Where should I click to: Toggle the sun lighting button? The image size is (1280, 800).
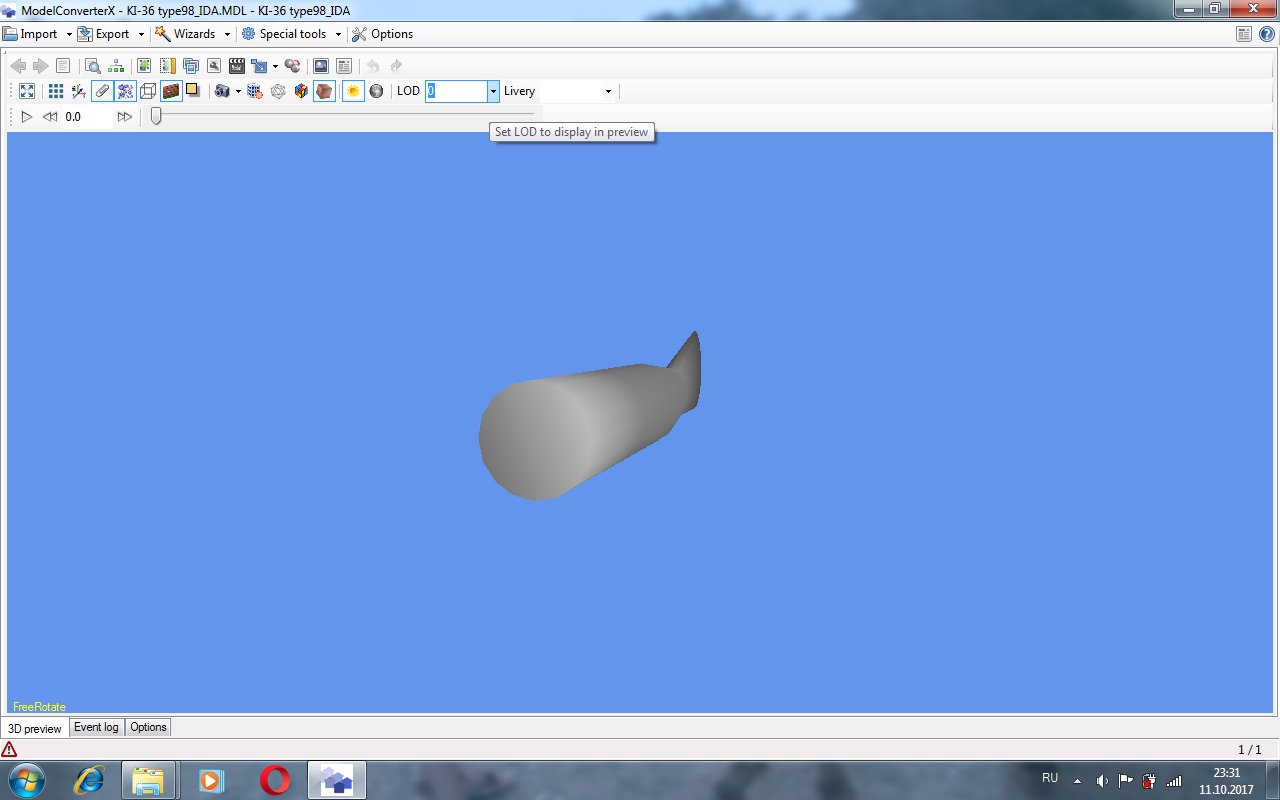[352, 91]
